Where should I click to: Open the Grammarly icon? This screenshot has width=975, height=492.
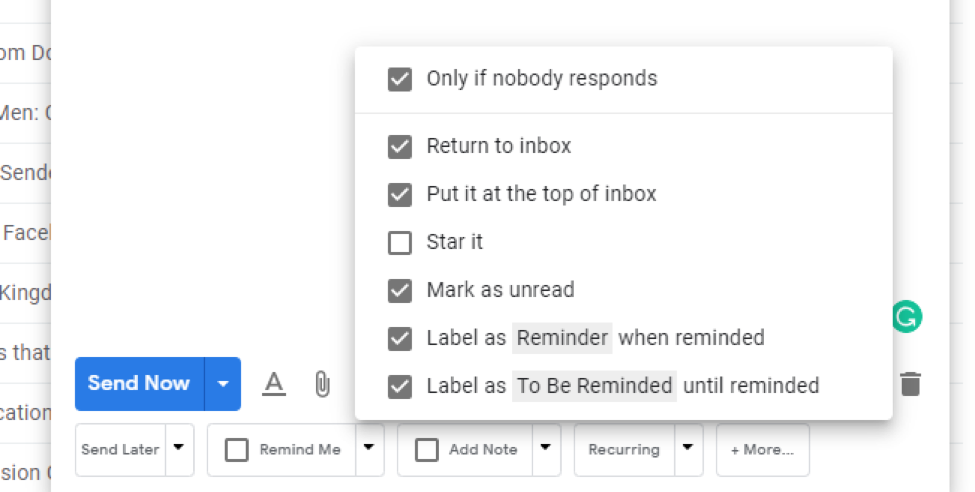(x=907, y=318)
